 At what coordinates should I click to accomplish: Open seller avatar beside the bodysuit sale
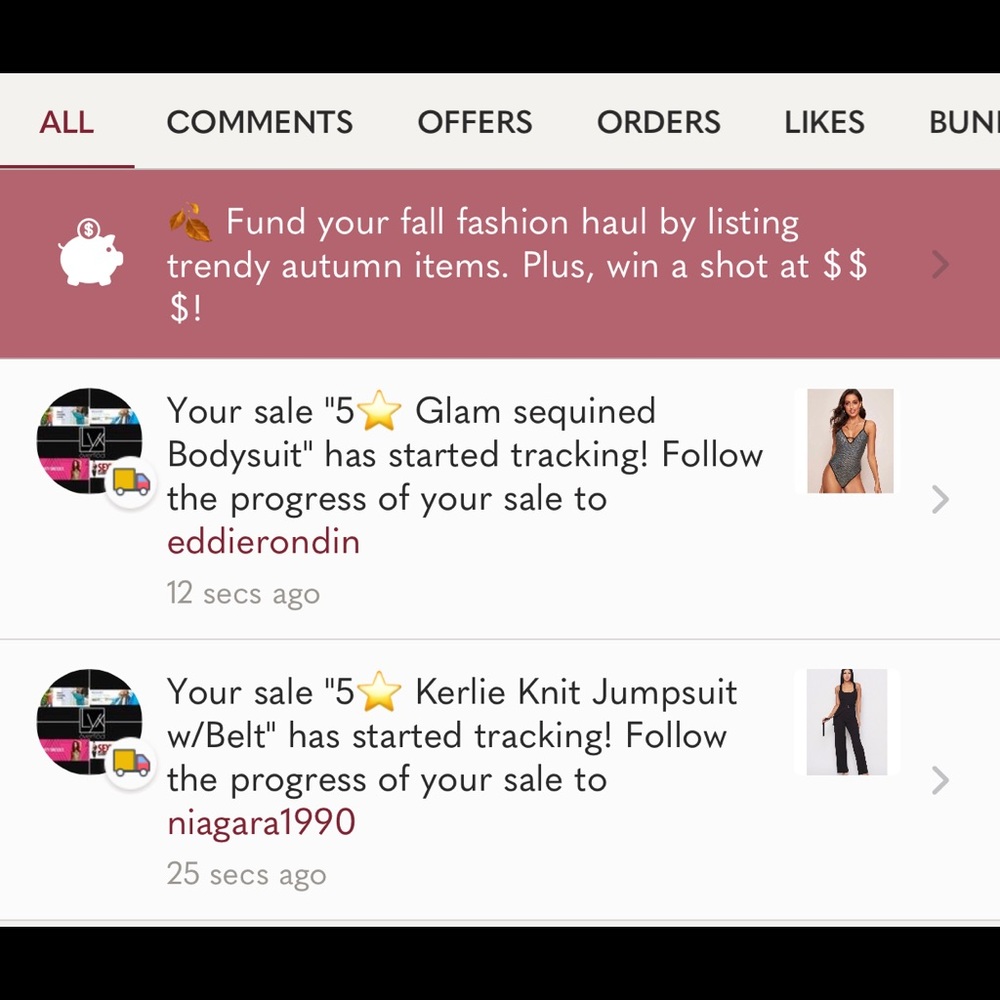(x=89, y=441)
